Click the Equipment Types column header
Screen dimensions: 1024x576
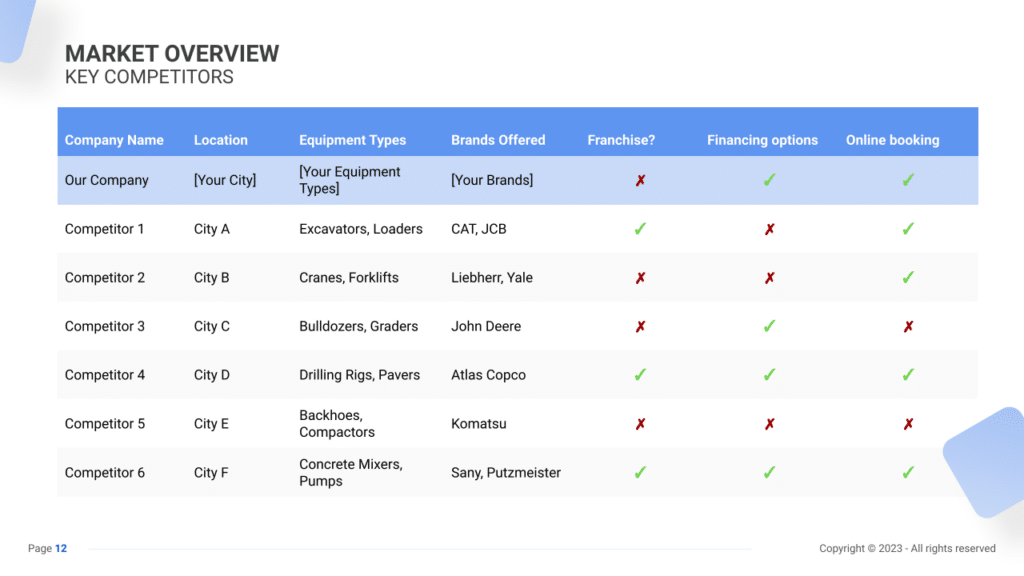click(x=353, y=140)
